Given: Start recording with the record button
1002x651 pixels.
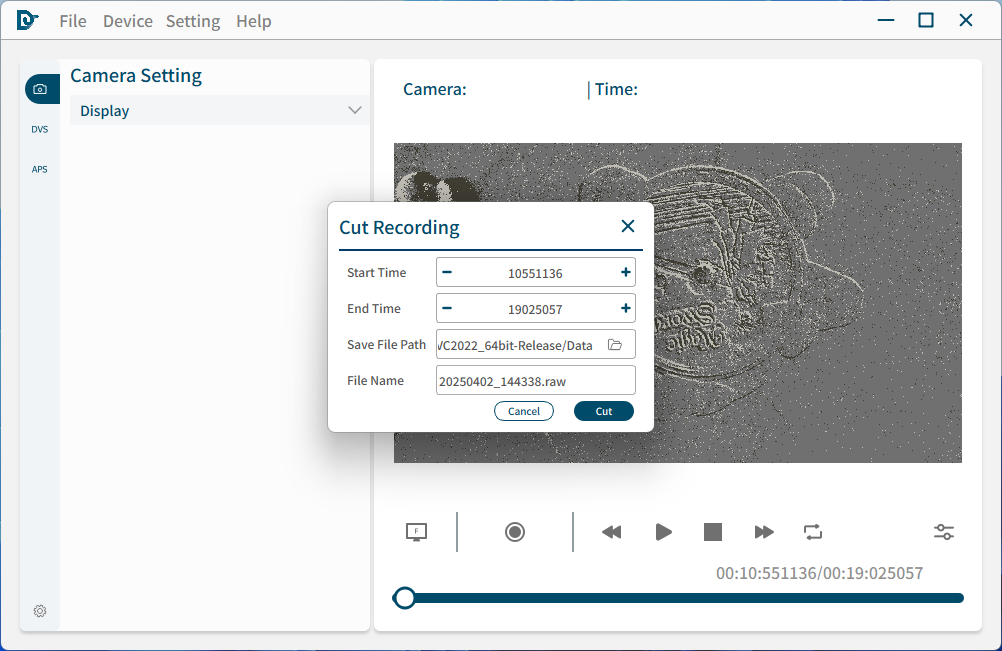Looking at the screenshot, I should coord(515,532).
